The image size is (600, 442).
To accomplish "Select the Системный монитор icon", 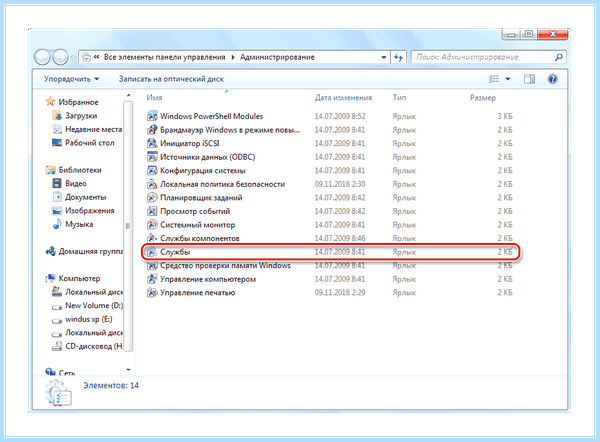I will 152,225.
